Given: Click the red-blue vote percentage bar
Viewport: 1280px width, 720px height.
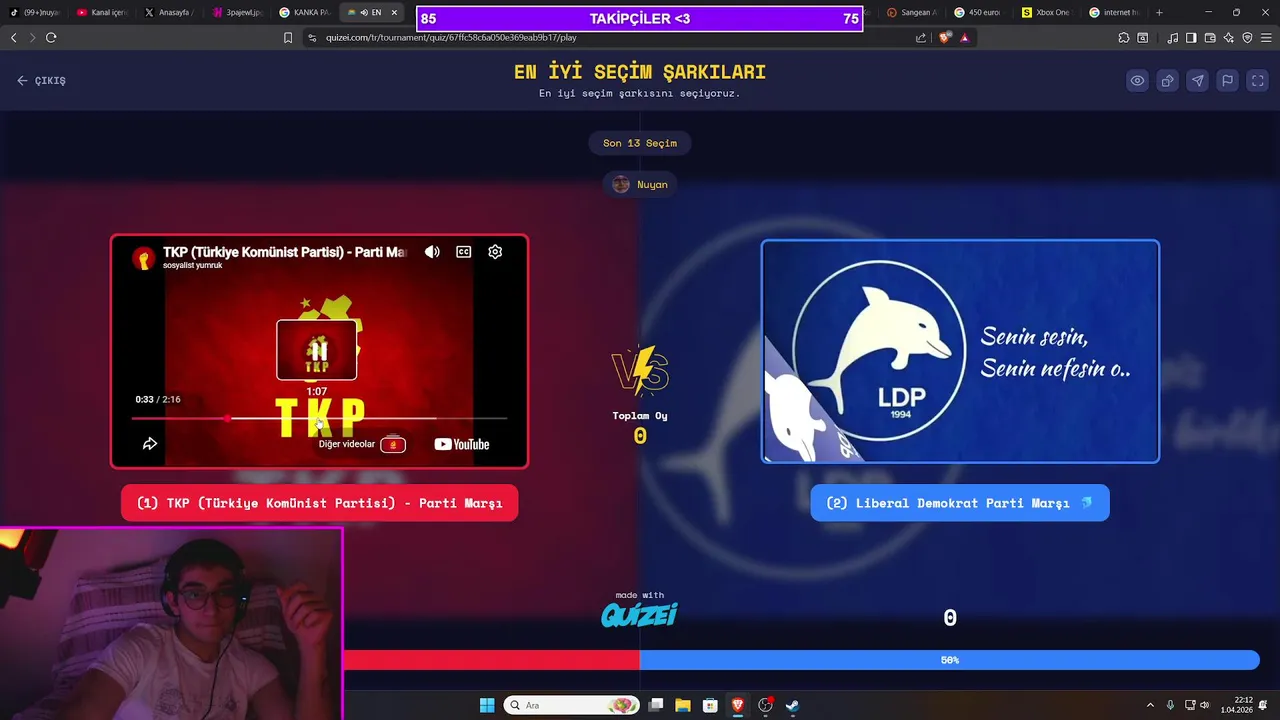Looking at the screenshot, I should pyautogui.click(x=801, y=660).
